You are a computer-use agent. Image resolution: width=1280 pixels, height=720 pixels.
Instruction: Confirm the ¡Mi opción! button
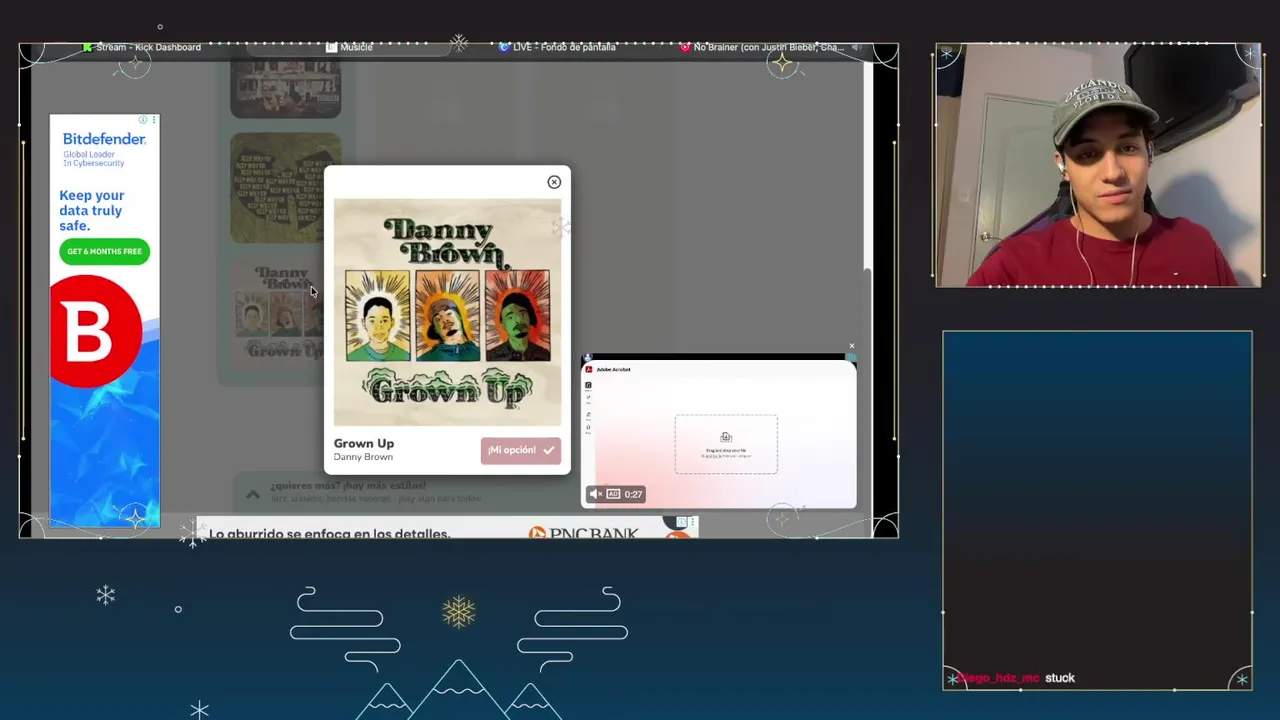[520, 450]
